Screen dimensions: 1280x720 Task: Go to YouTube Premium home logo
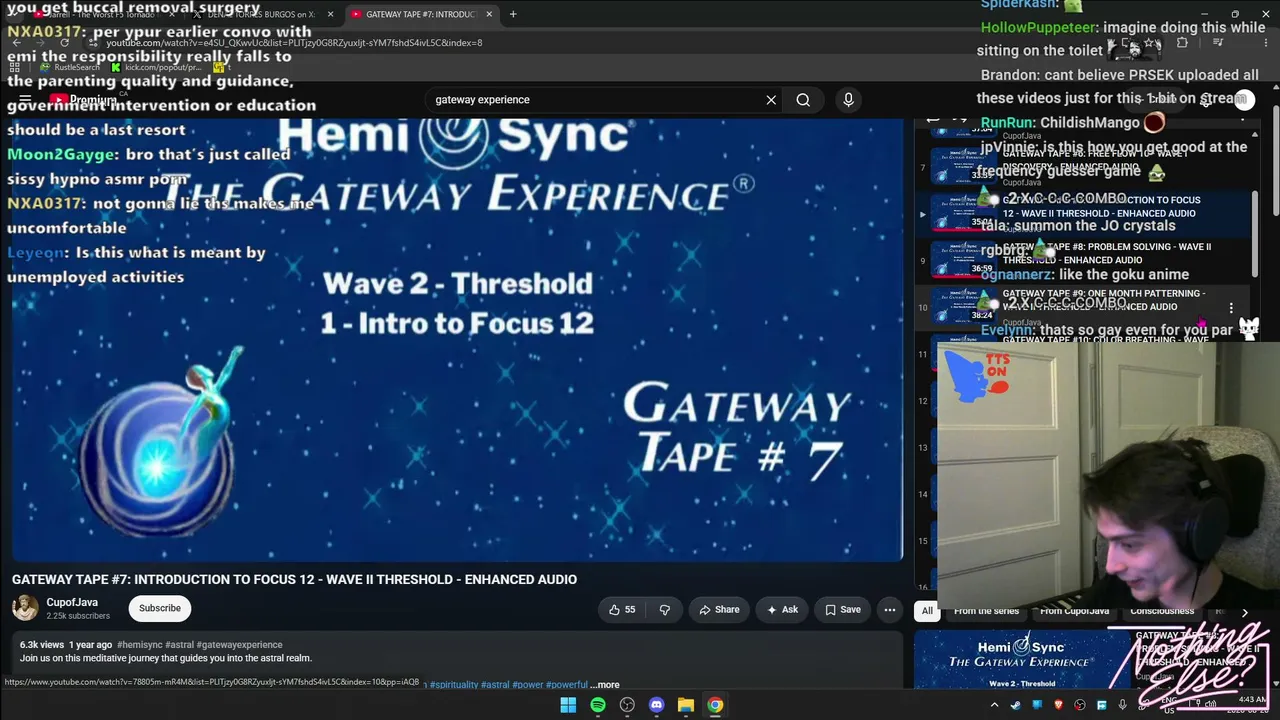[85, 100]
